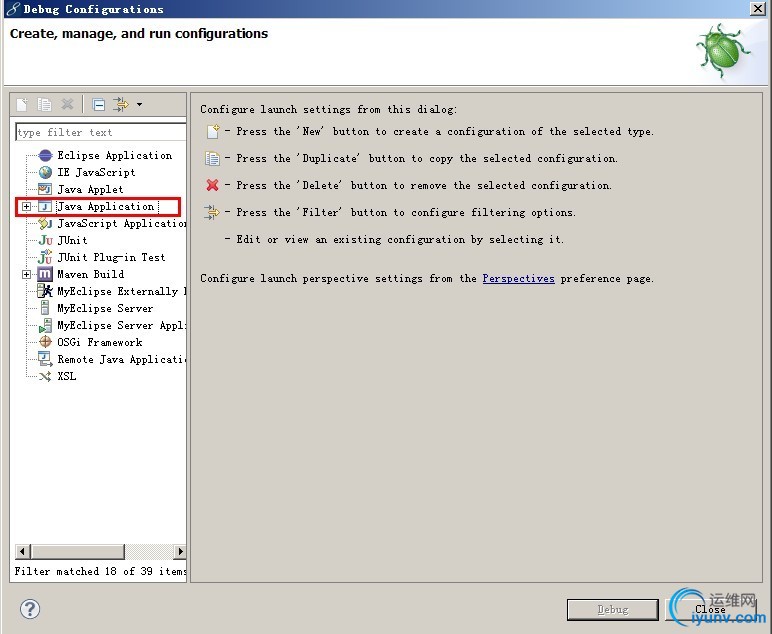Image resolution: width=772 pixels, height=634 pixels.
Task: Open the Perspectives preference page link
Action: 518,279
